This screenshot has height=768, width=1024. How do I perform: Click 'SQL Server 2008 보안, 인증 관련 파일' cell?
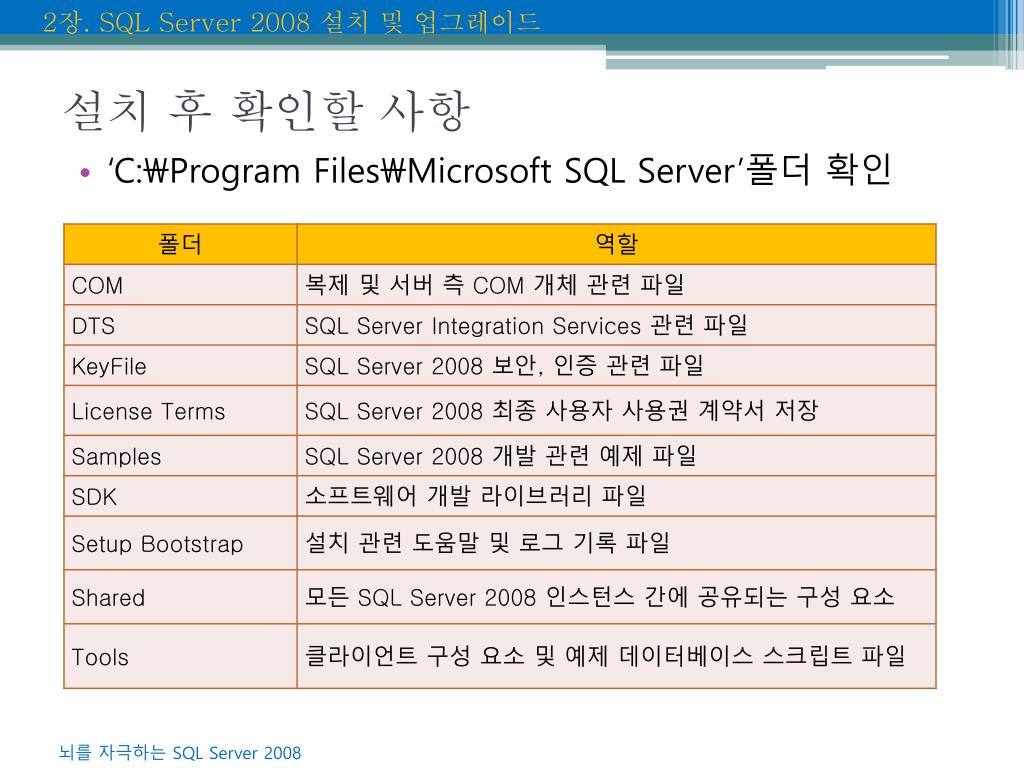(x=616, y=366)
